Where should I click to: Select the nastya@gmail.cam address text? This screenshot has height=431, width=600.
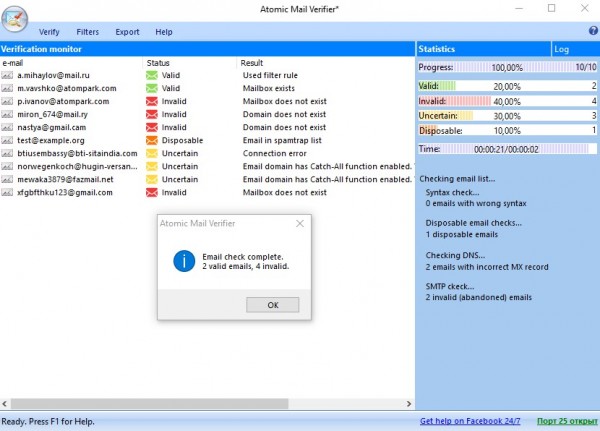coord(51,127)
